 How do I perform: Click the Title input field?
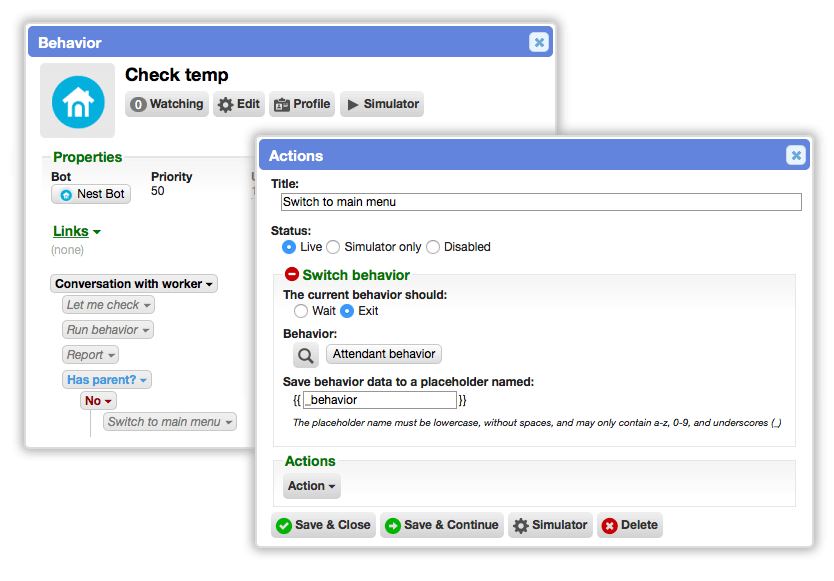(541, 202)
